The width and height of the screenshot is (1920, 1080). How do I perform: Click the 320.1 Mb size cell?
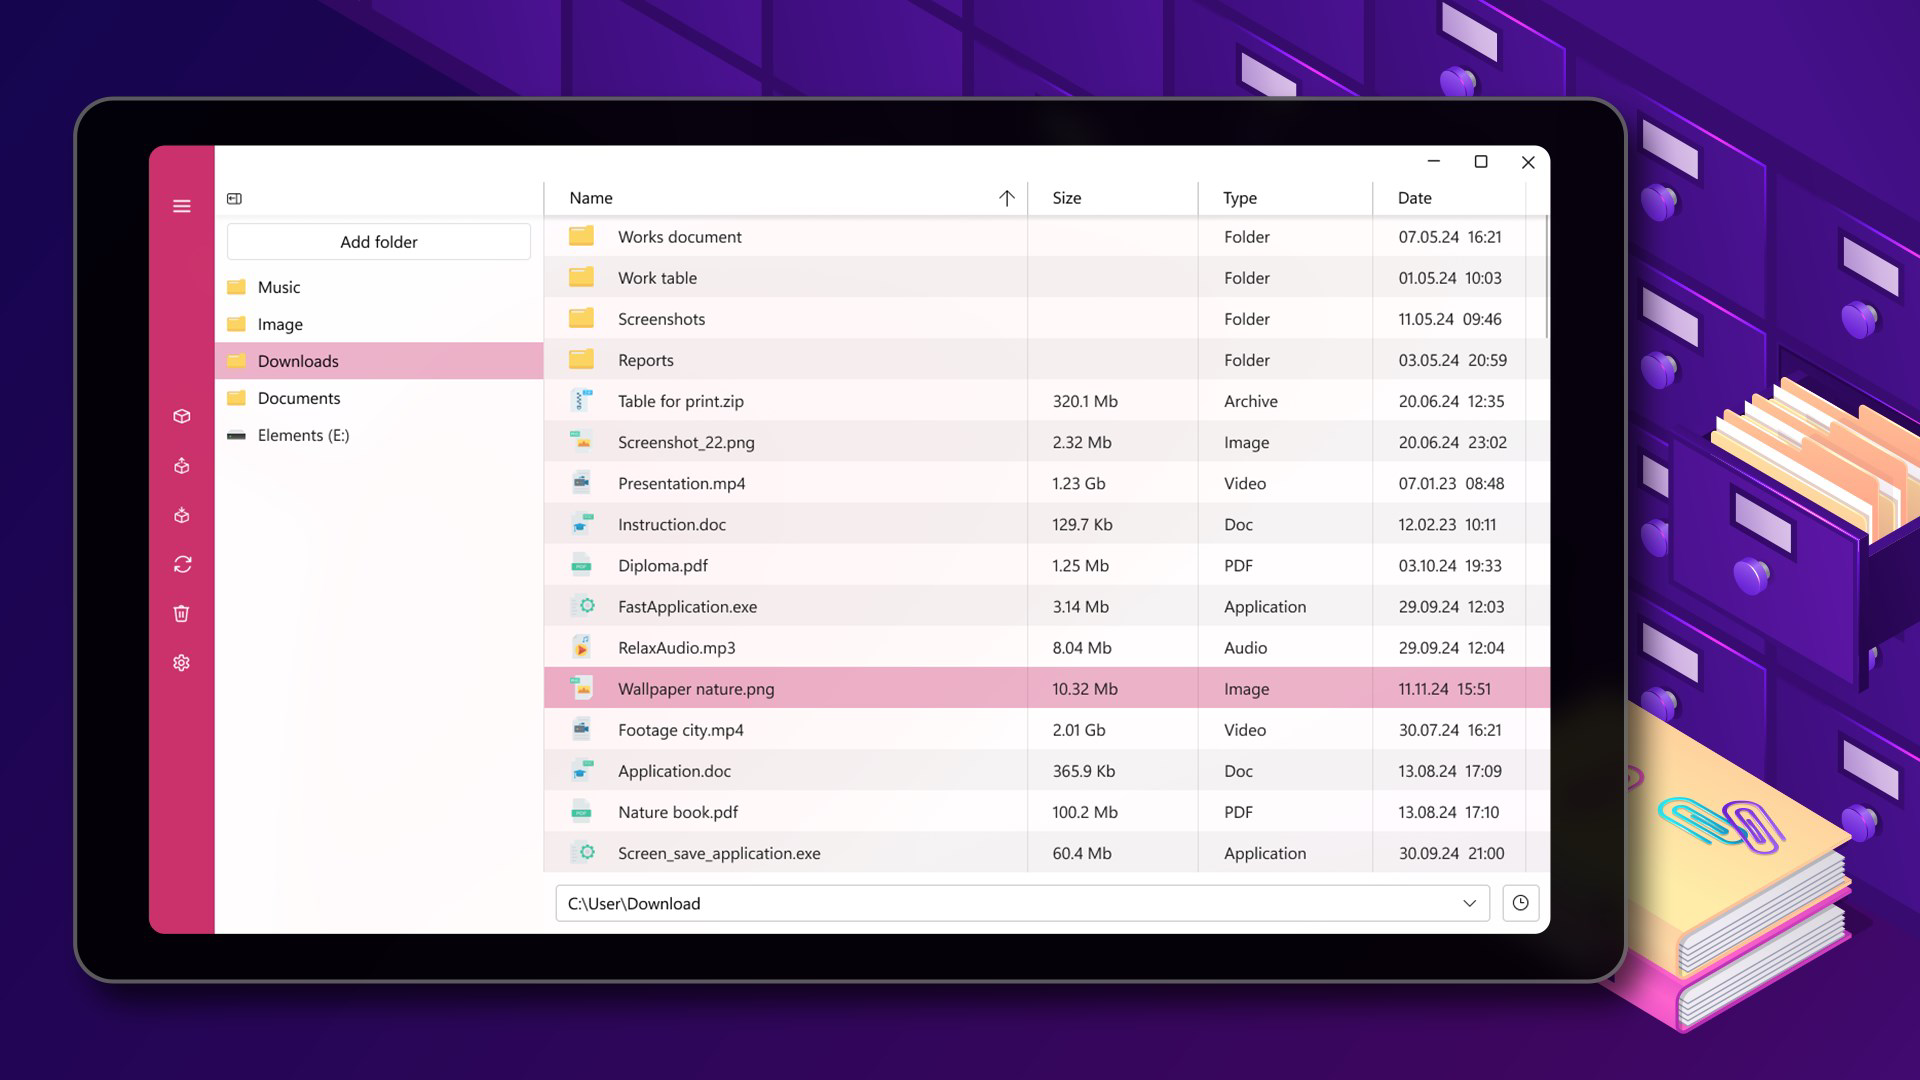pyautogui.click(x=1085, y=401)
